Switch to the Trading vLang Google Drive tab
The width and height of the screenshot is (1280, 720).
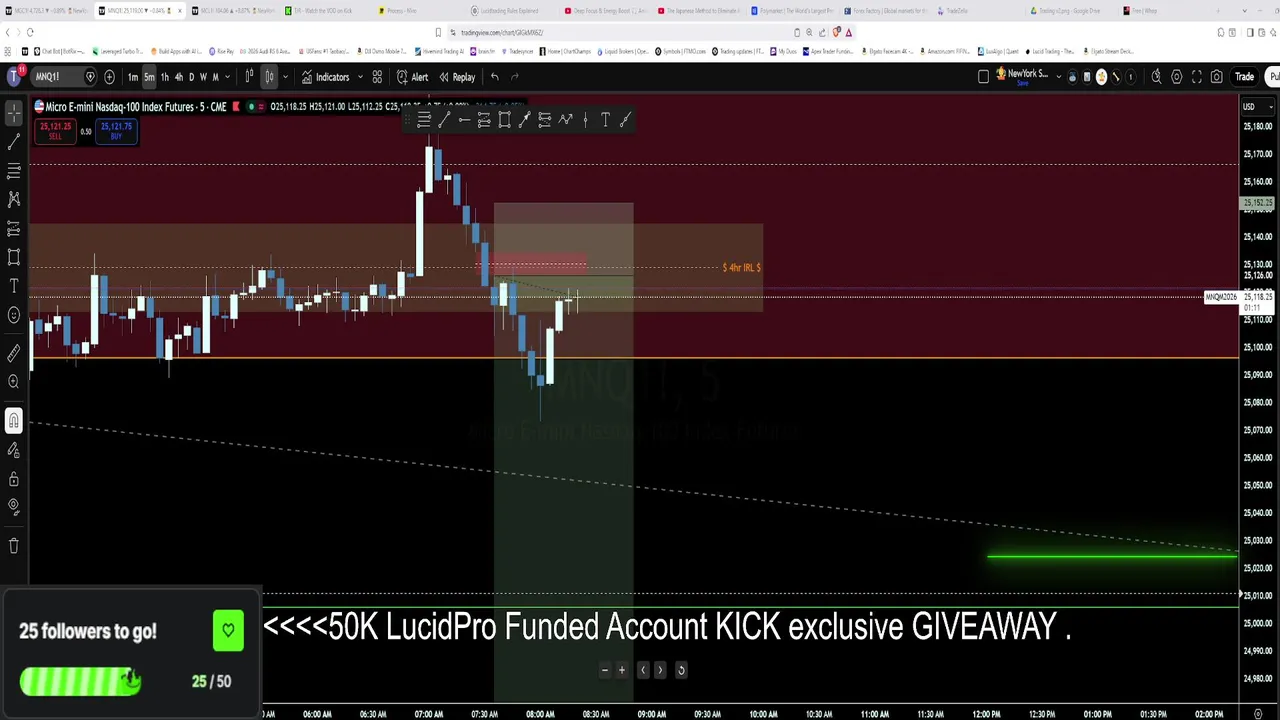(1066, 11)
